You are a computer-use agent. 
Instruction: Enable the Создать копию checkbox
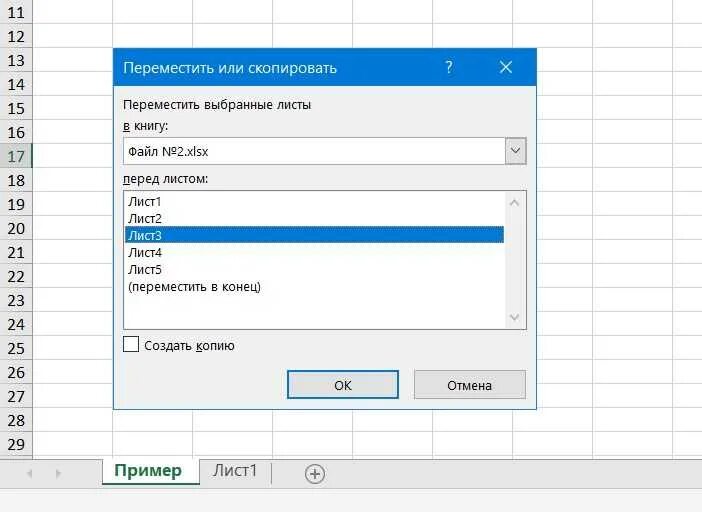pyautogui.click(x=131, y=345)
